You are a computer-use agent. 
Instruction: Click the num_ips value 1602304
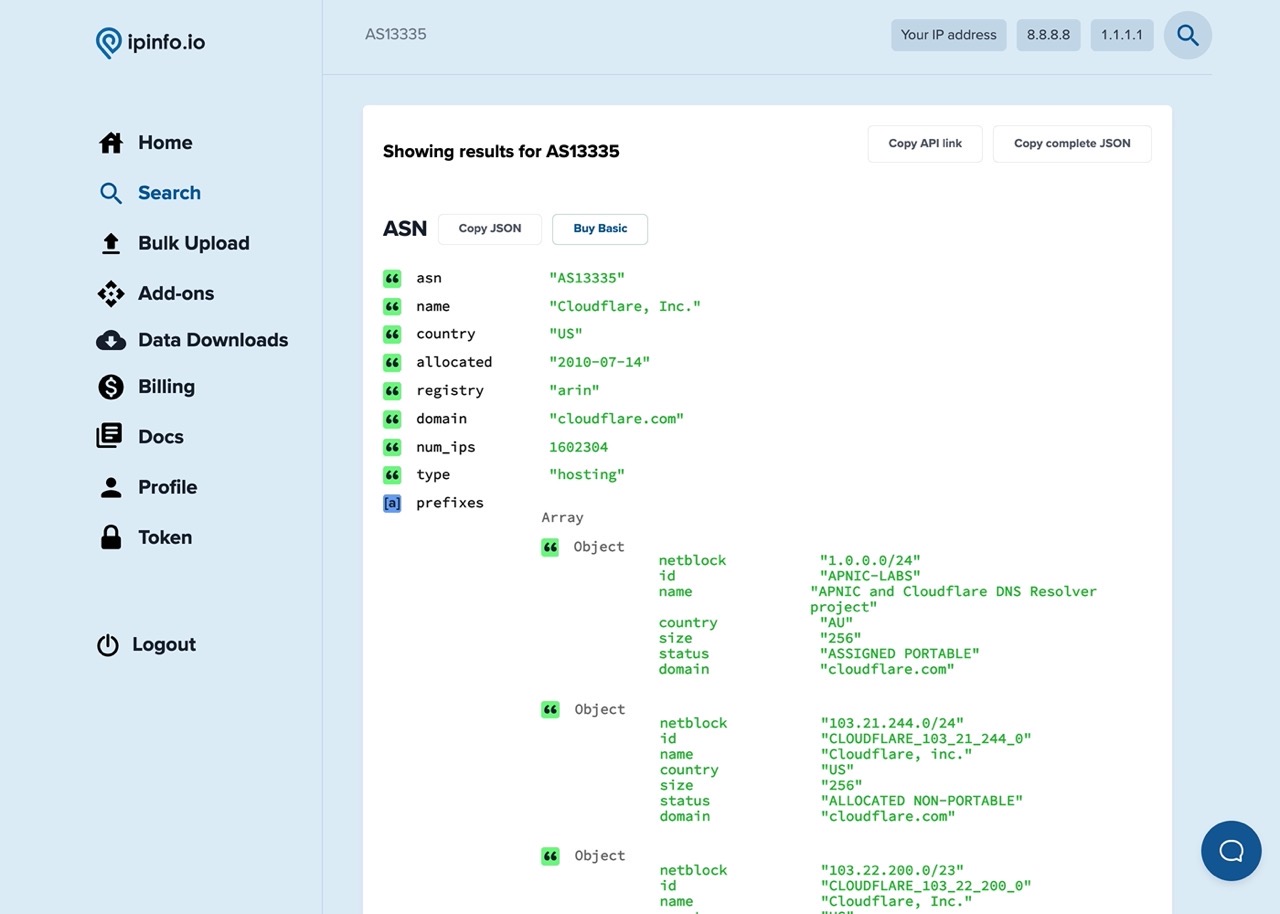tap(578, 447)
